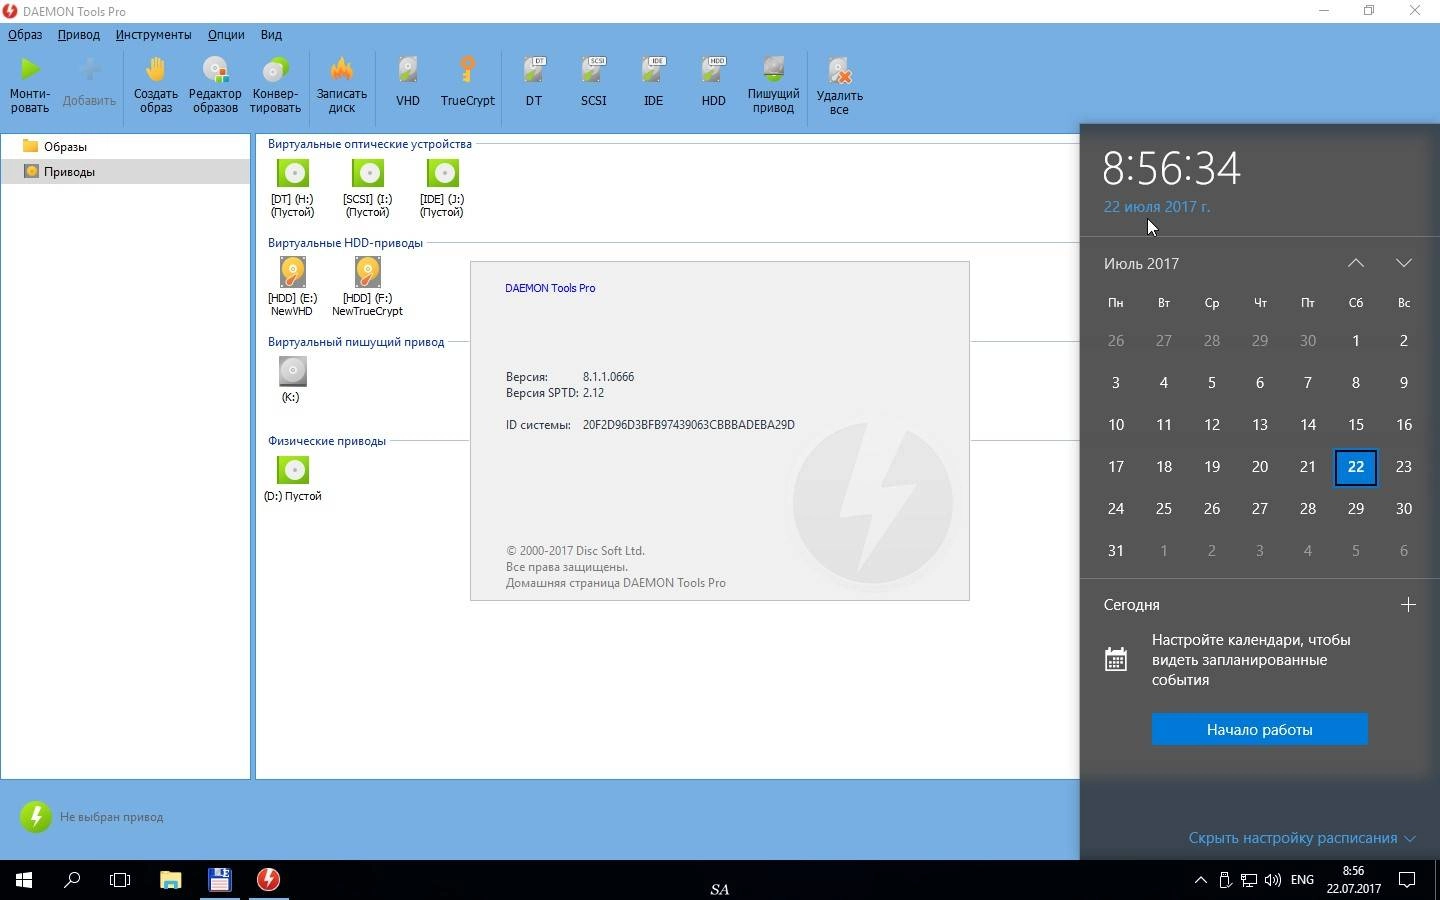Click the DAEMON Tools taskbar icon
Screen dimensions: 1440x900
click(268, 880)
